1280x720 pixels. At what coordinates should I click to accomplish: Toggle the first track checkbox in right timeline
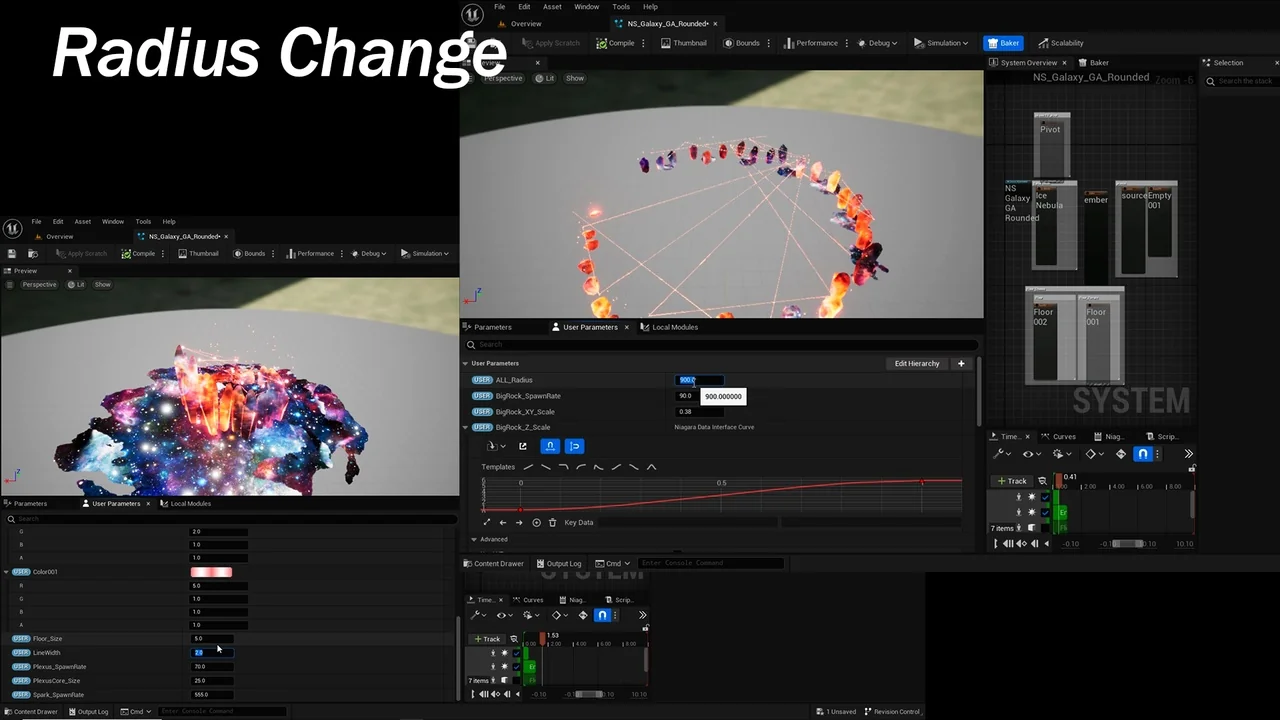click(1045, 497)
